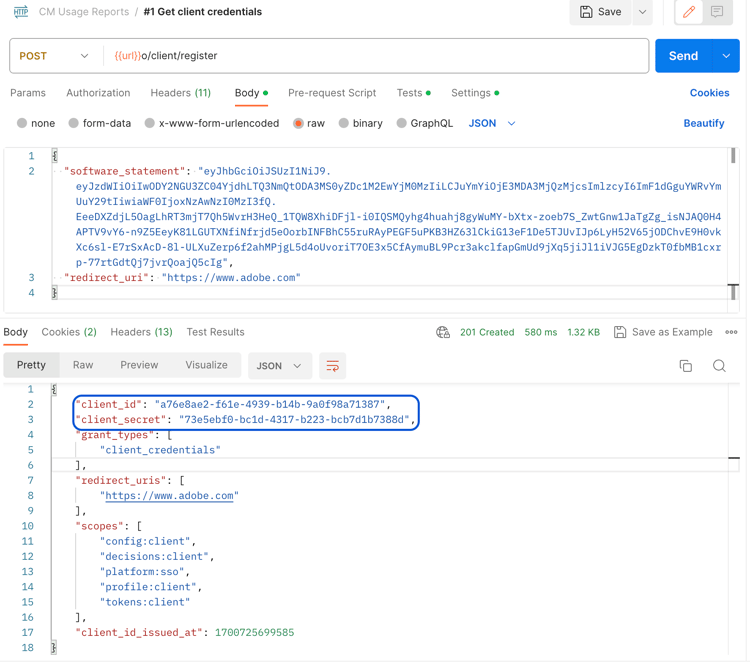Click the HTTP request type icon
This screenshot has width=750, height=665.
click(x=21, y=12)
